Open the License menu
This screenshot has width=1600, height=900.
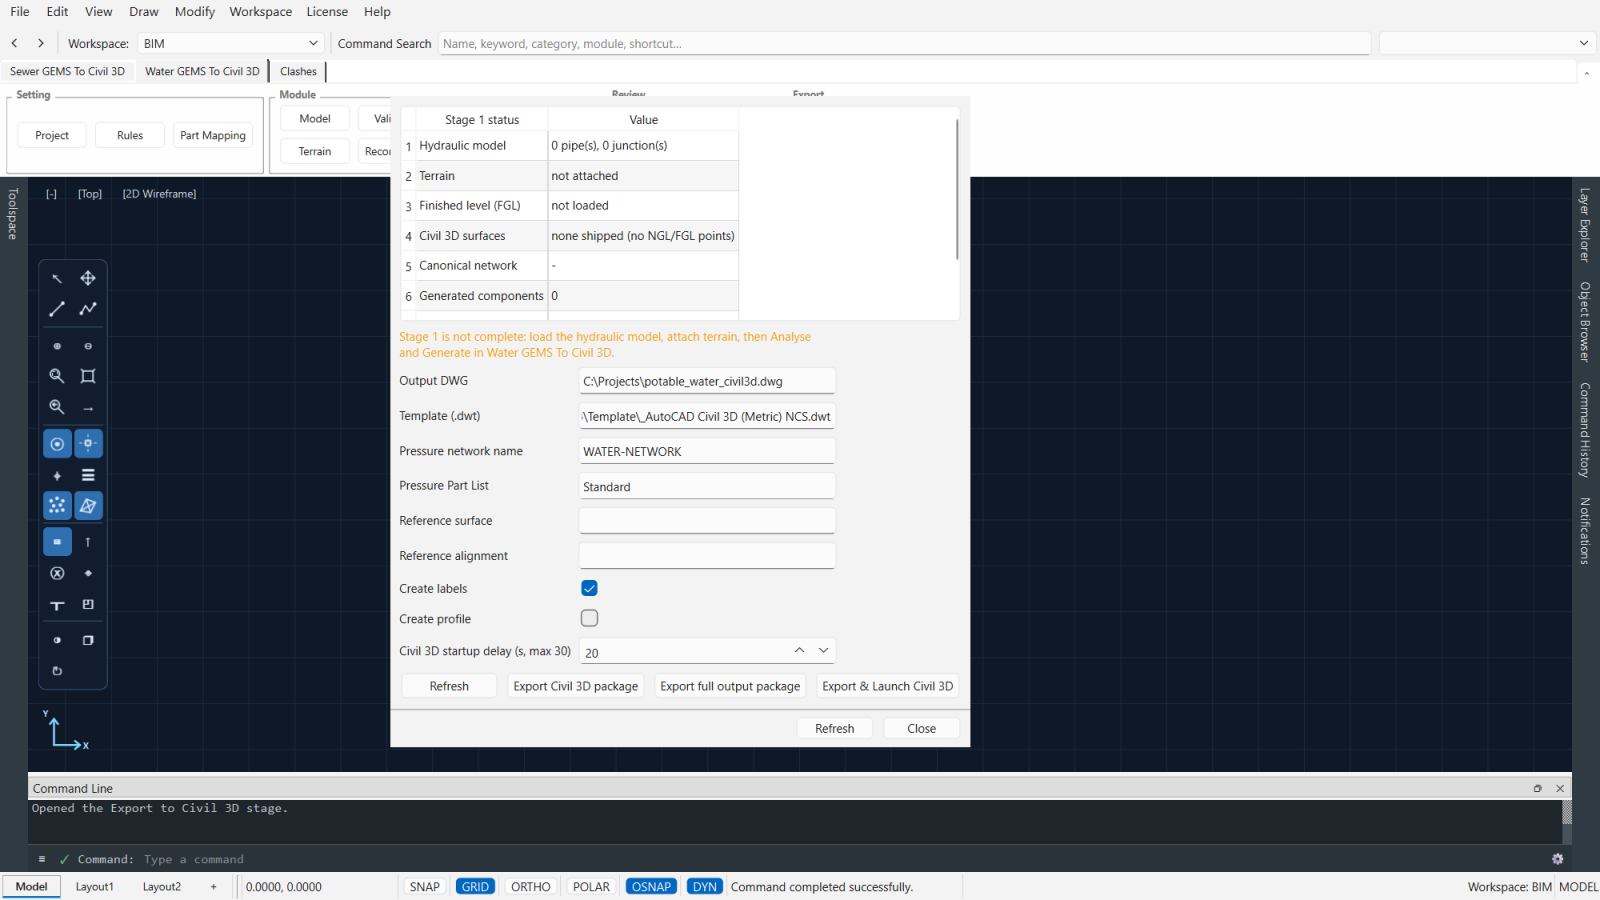(x=327, y=12)
